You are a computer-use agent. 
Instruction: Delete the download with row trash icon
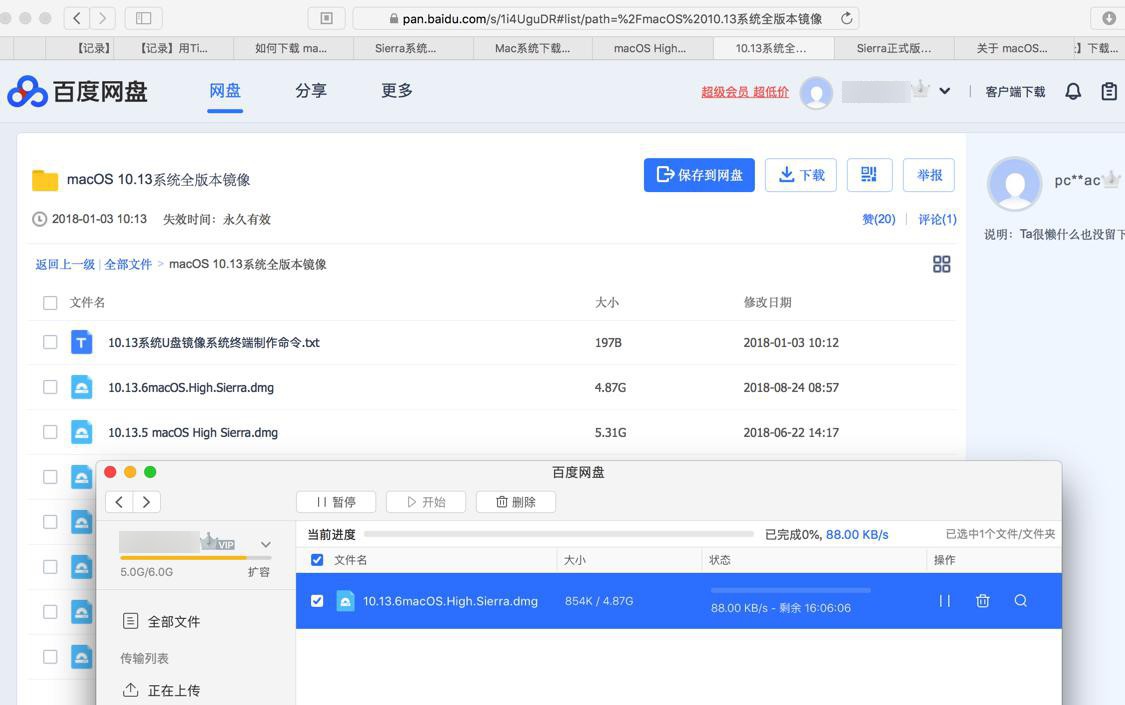[983, 601]
